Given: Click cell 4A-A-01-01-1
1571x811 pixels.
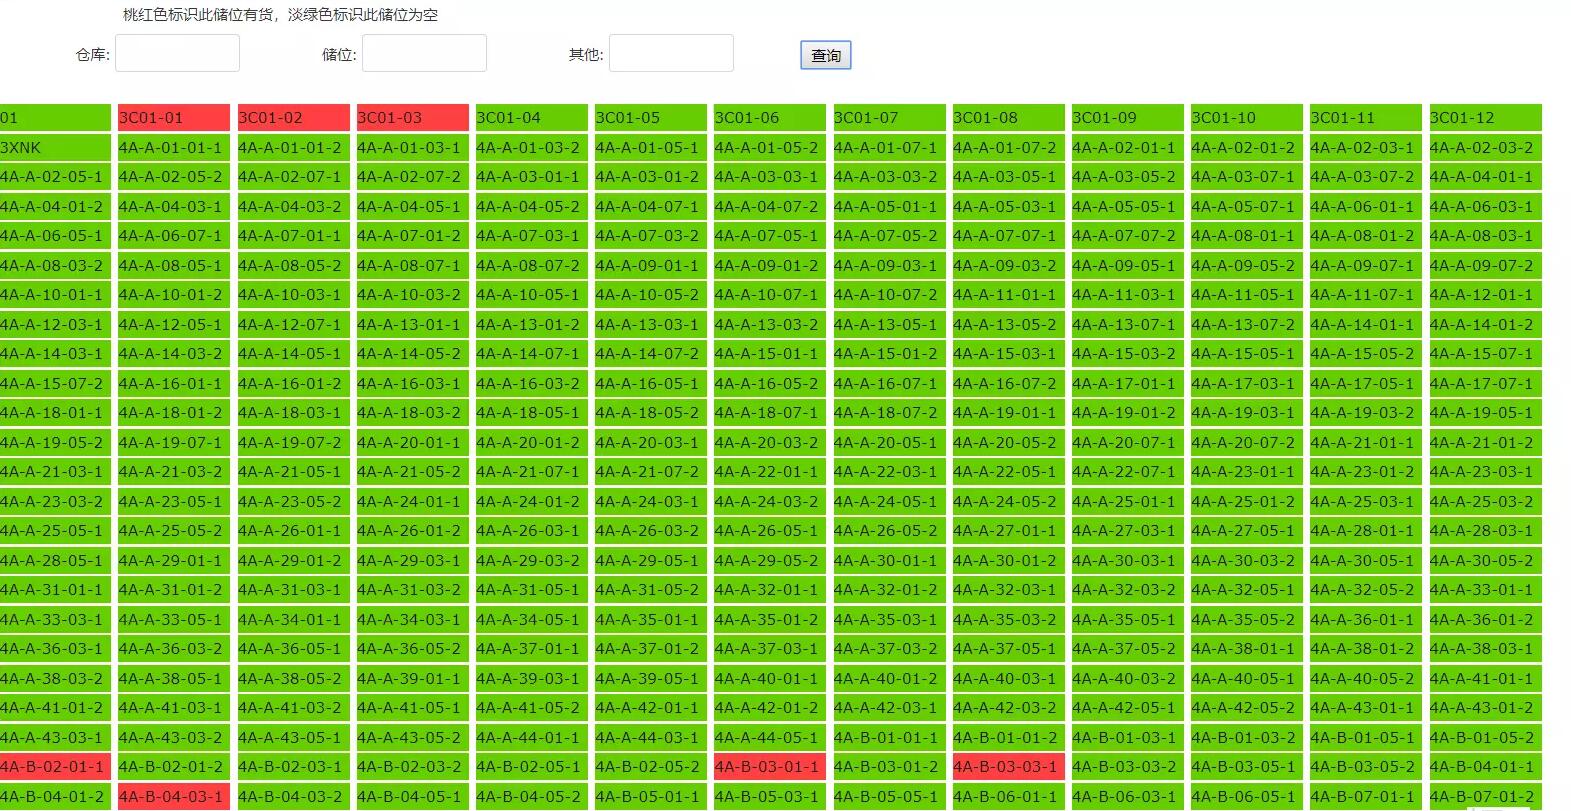Looking at the screenshot, I should 174,148.
